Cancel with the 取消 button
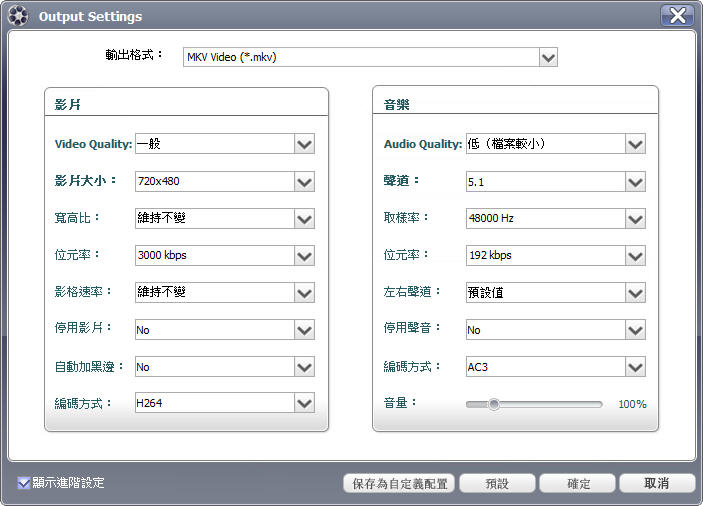The height and width of the screenshot is (506, 703). pos(657,483)
